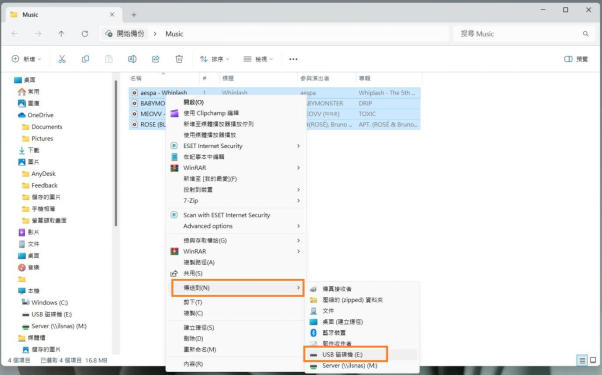Open the AnyDesk folder in sidebar
Viewport: 602px width, 375px height.
[43, 174]
